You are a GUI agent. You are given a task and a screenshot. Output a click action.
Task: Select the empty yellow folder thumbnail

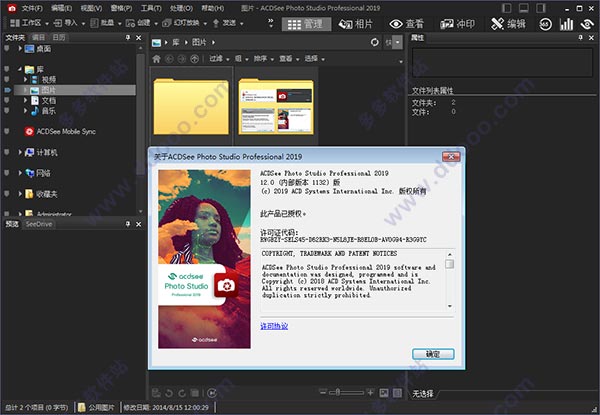pyautogui.click(x=191, y=106)
